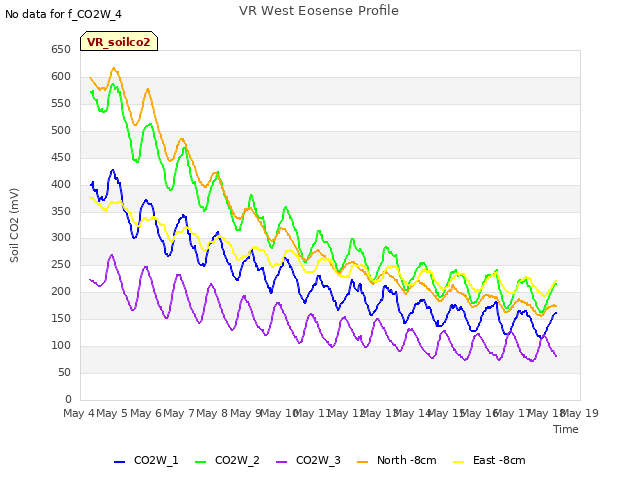Image resolution: width=640 pixels, height=480 pixels.
Task: Click the May 4 x-axis label
Action: pyautogui.click(x=79, y=413)
